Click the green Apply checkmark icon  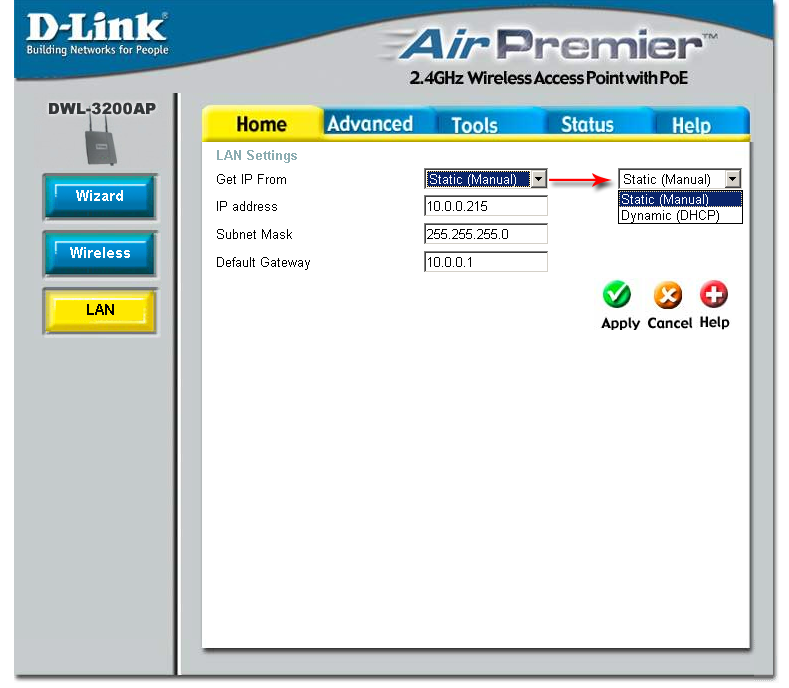[616, 294]
